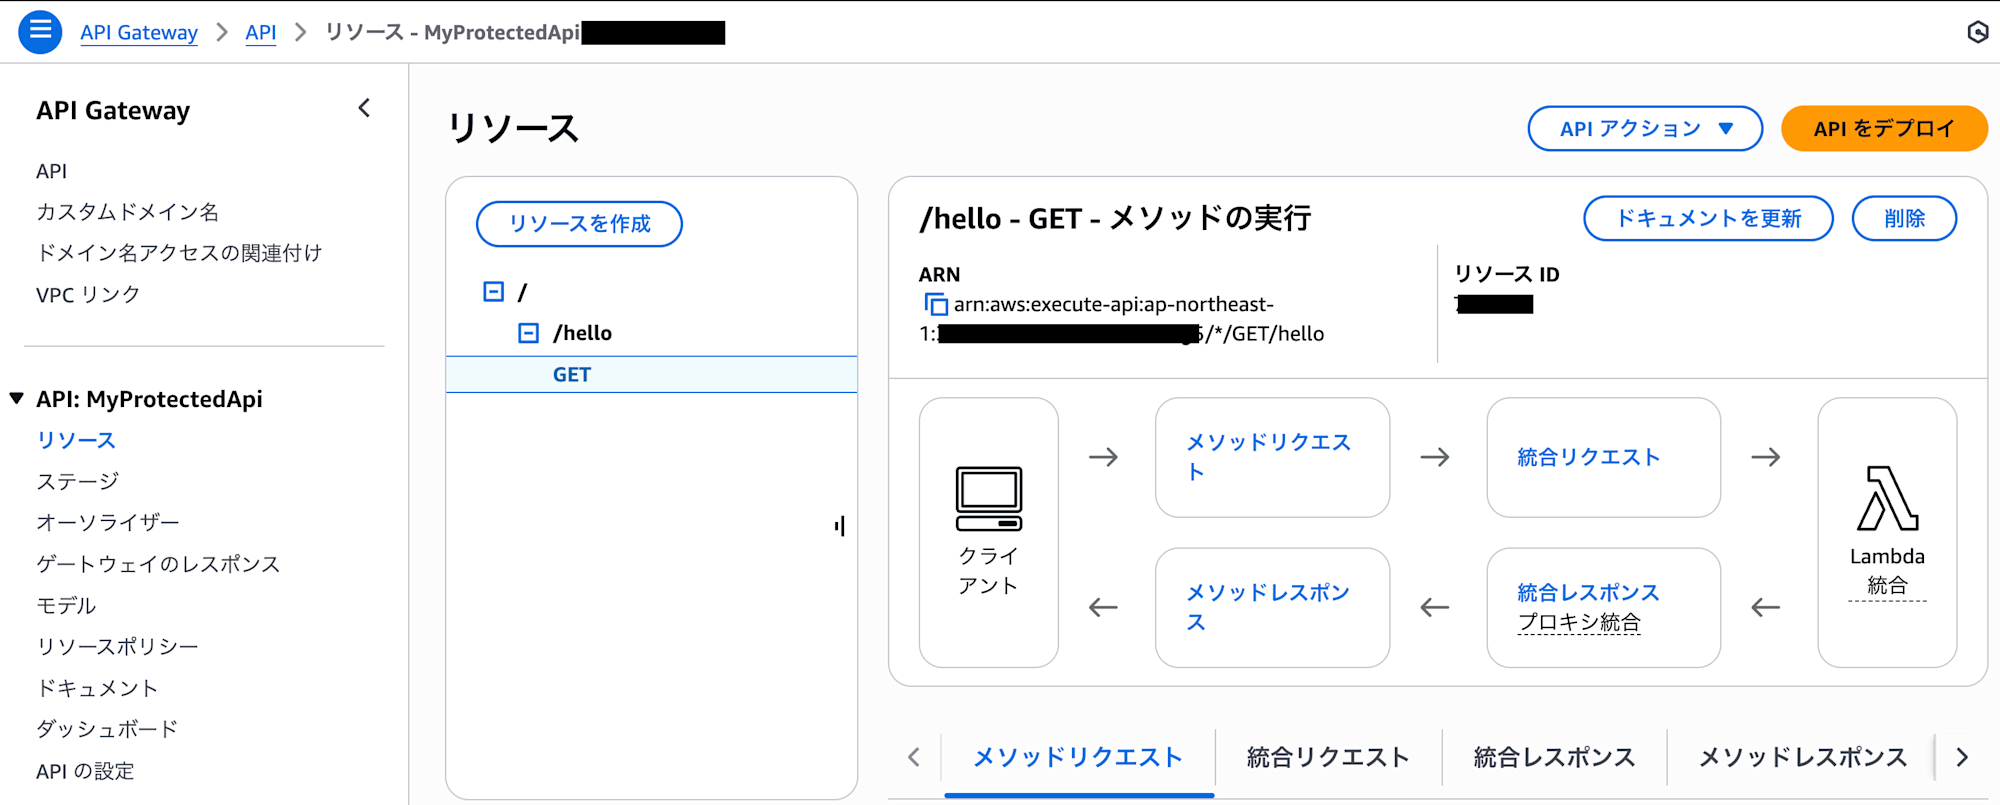
Task: Click the resource panel resize handle
Action: [840, 526]
